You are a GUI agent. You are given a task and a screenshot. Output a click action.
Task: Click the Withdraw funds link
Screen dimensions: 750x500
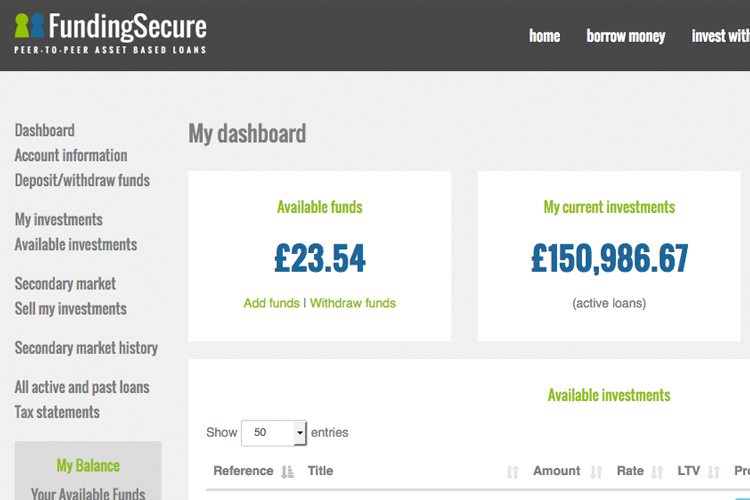(x=353, y=303)
